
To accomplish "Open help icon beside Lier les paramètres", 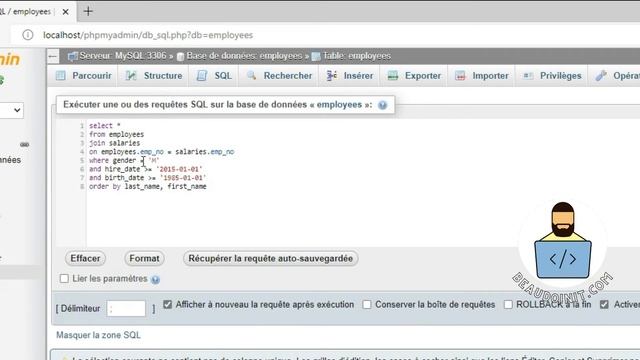I will pos(156,280).
